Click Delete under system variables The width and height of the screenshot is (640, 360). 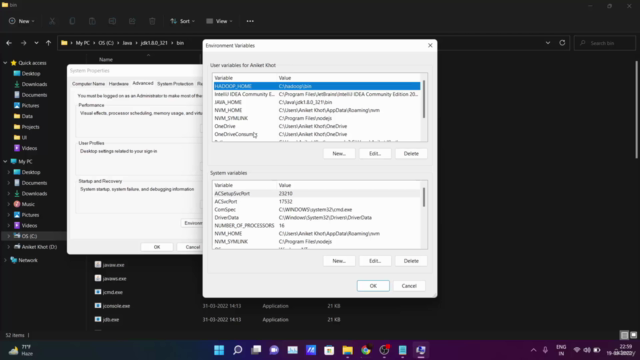pos(411,261)
